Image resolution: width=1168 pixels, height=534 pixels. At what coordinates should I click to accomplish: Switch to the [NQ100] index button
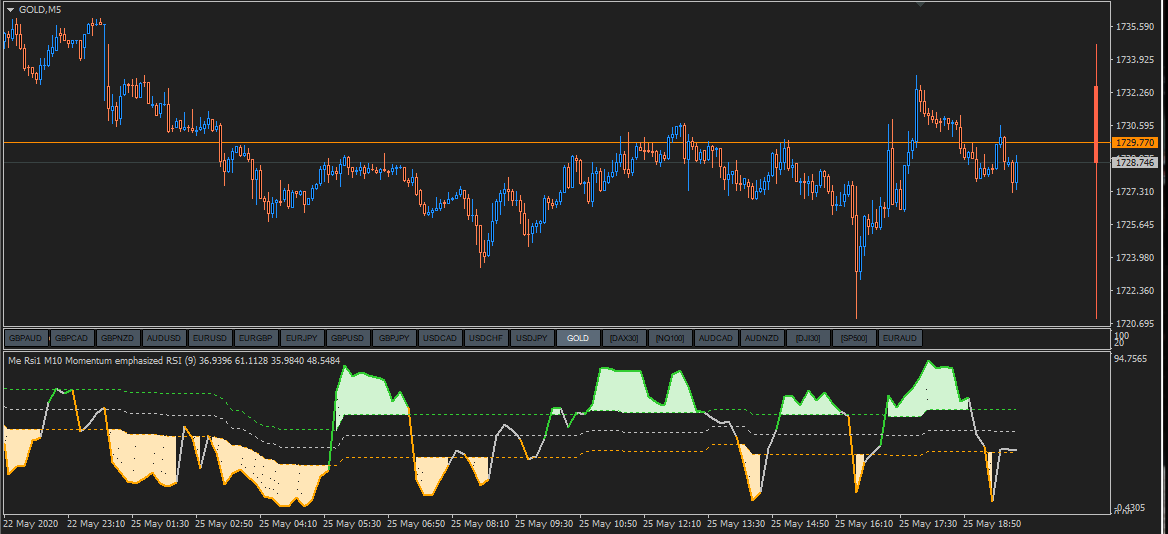click(x=670, y=338)
